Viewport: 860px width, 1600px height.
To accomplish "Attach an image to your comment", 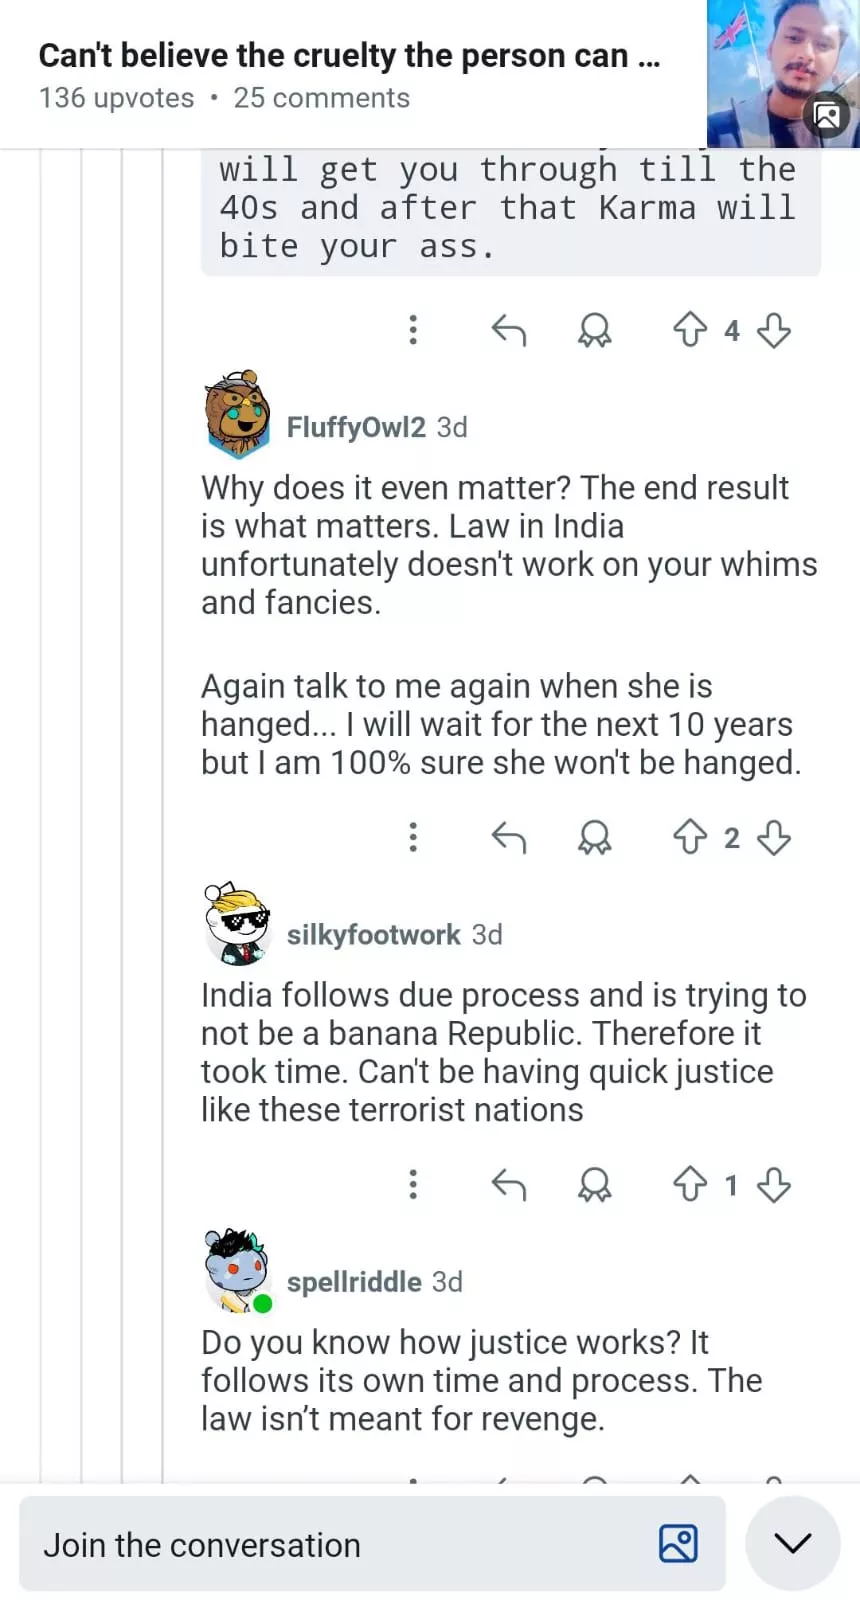I will [678, 1544].
